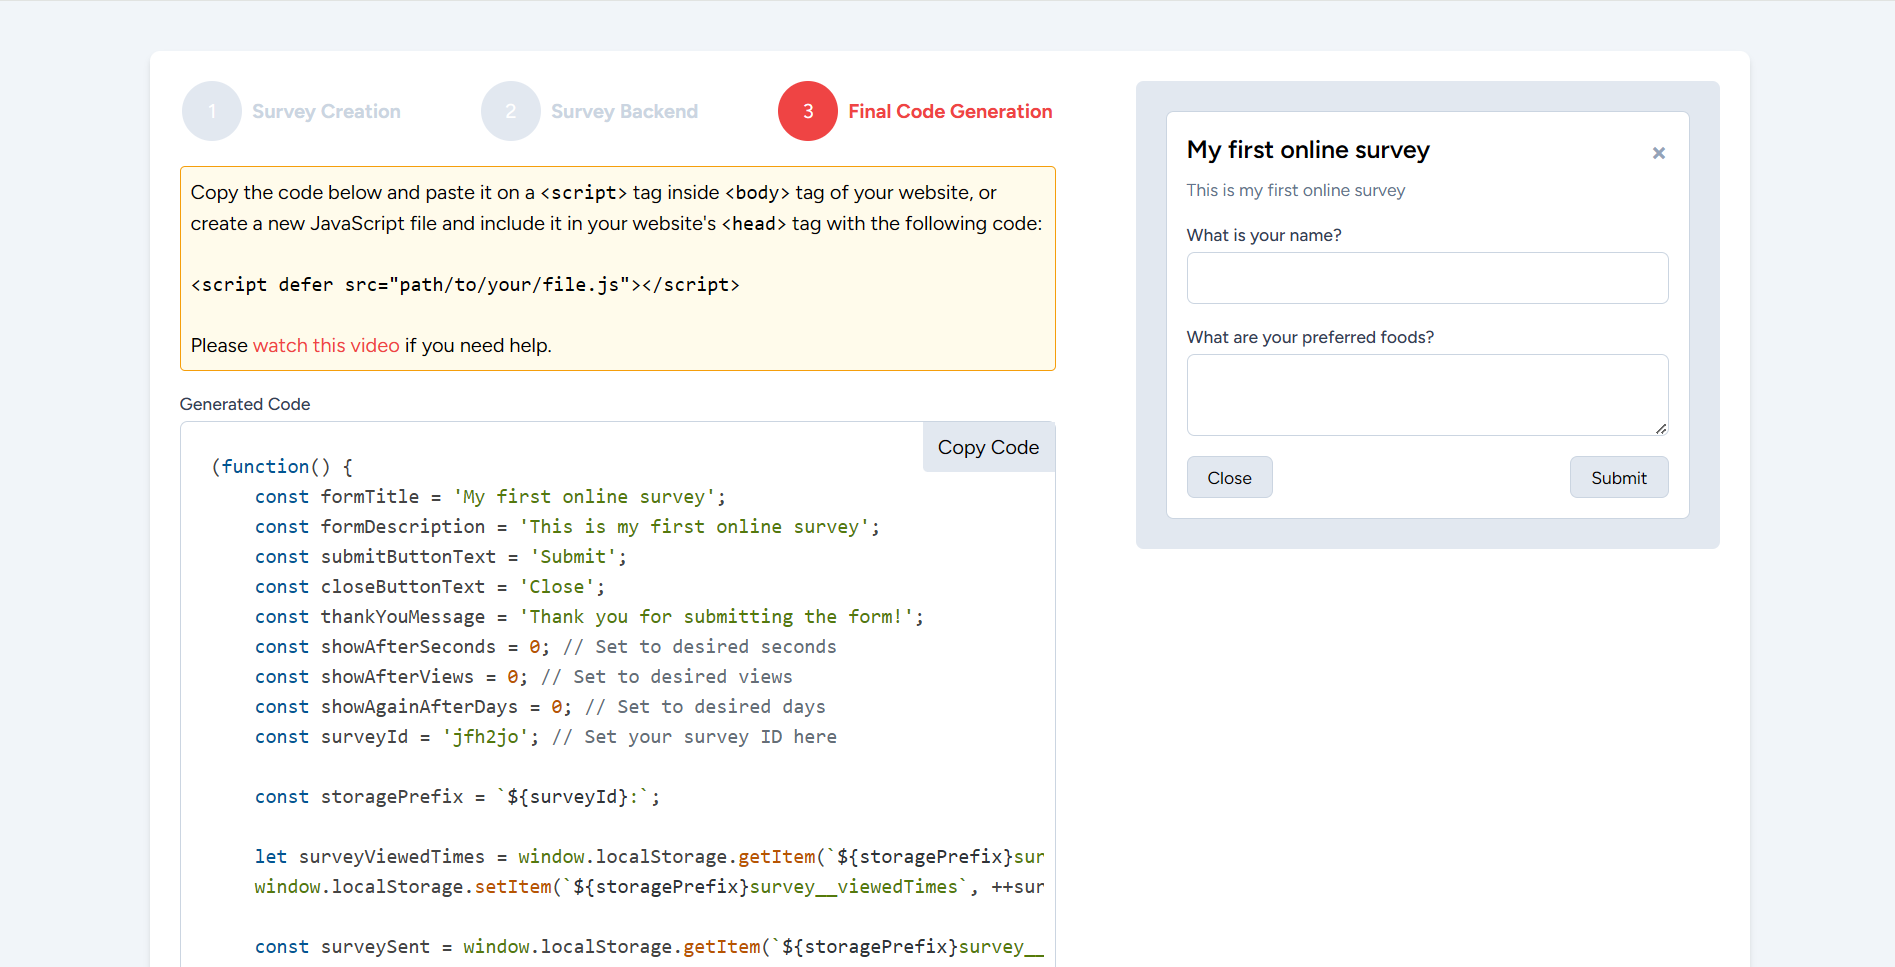Open the 'watch this video' help link
The image size is (1895, 967).
(326, 345)
